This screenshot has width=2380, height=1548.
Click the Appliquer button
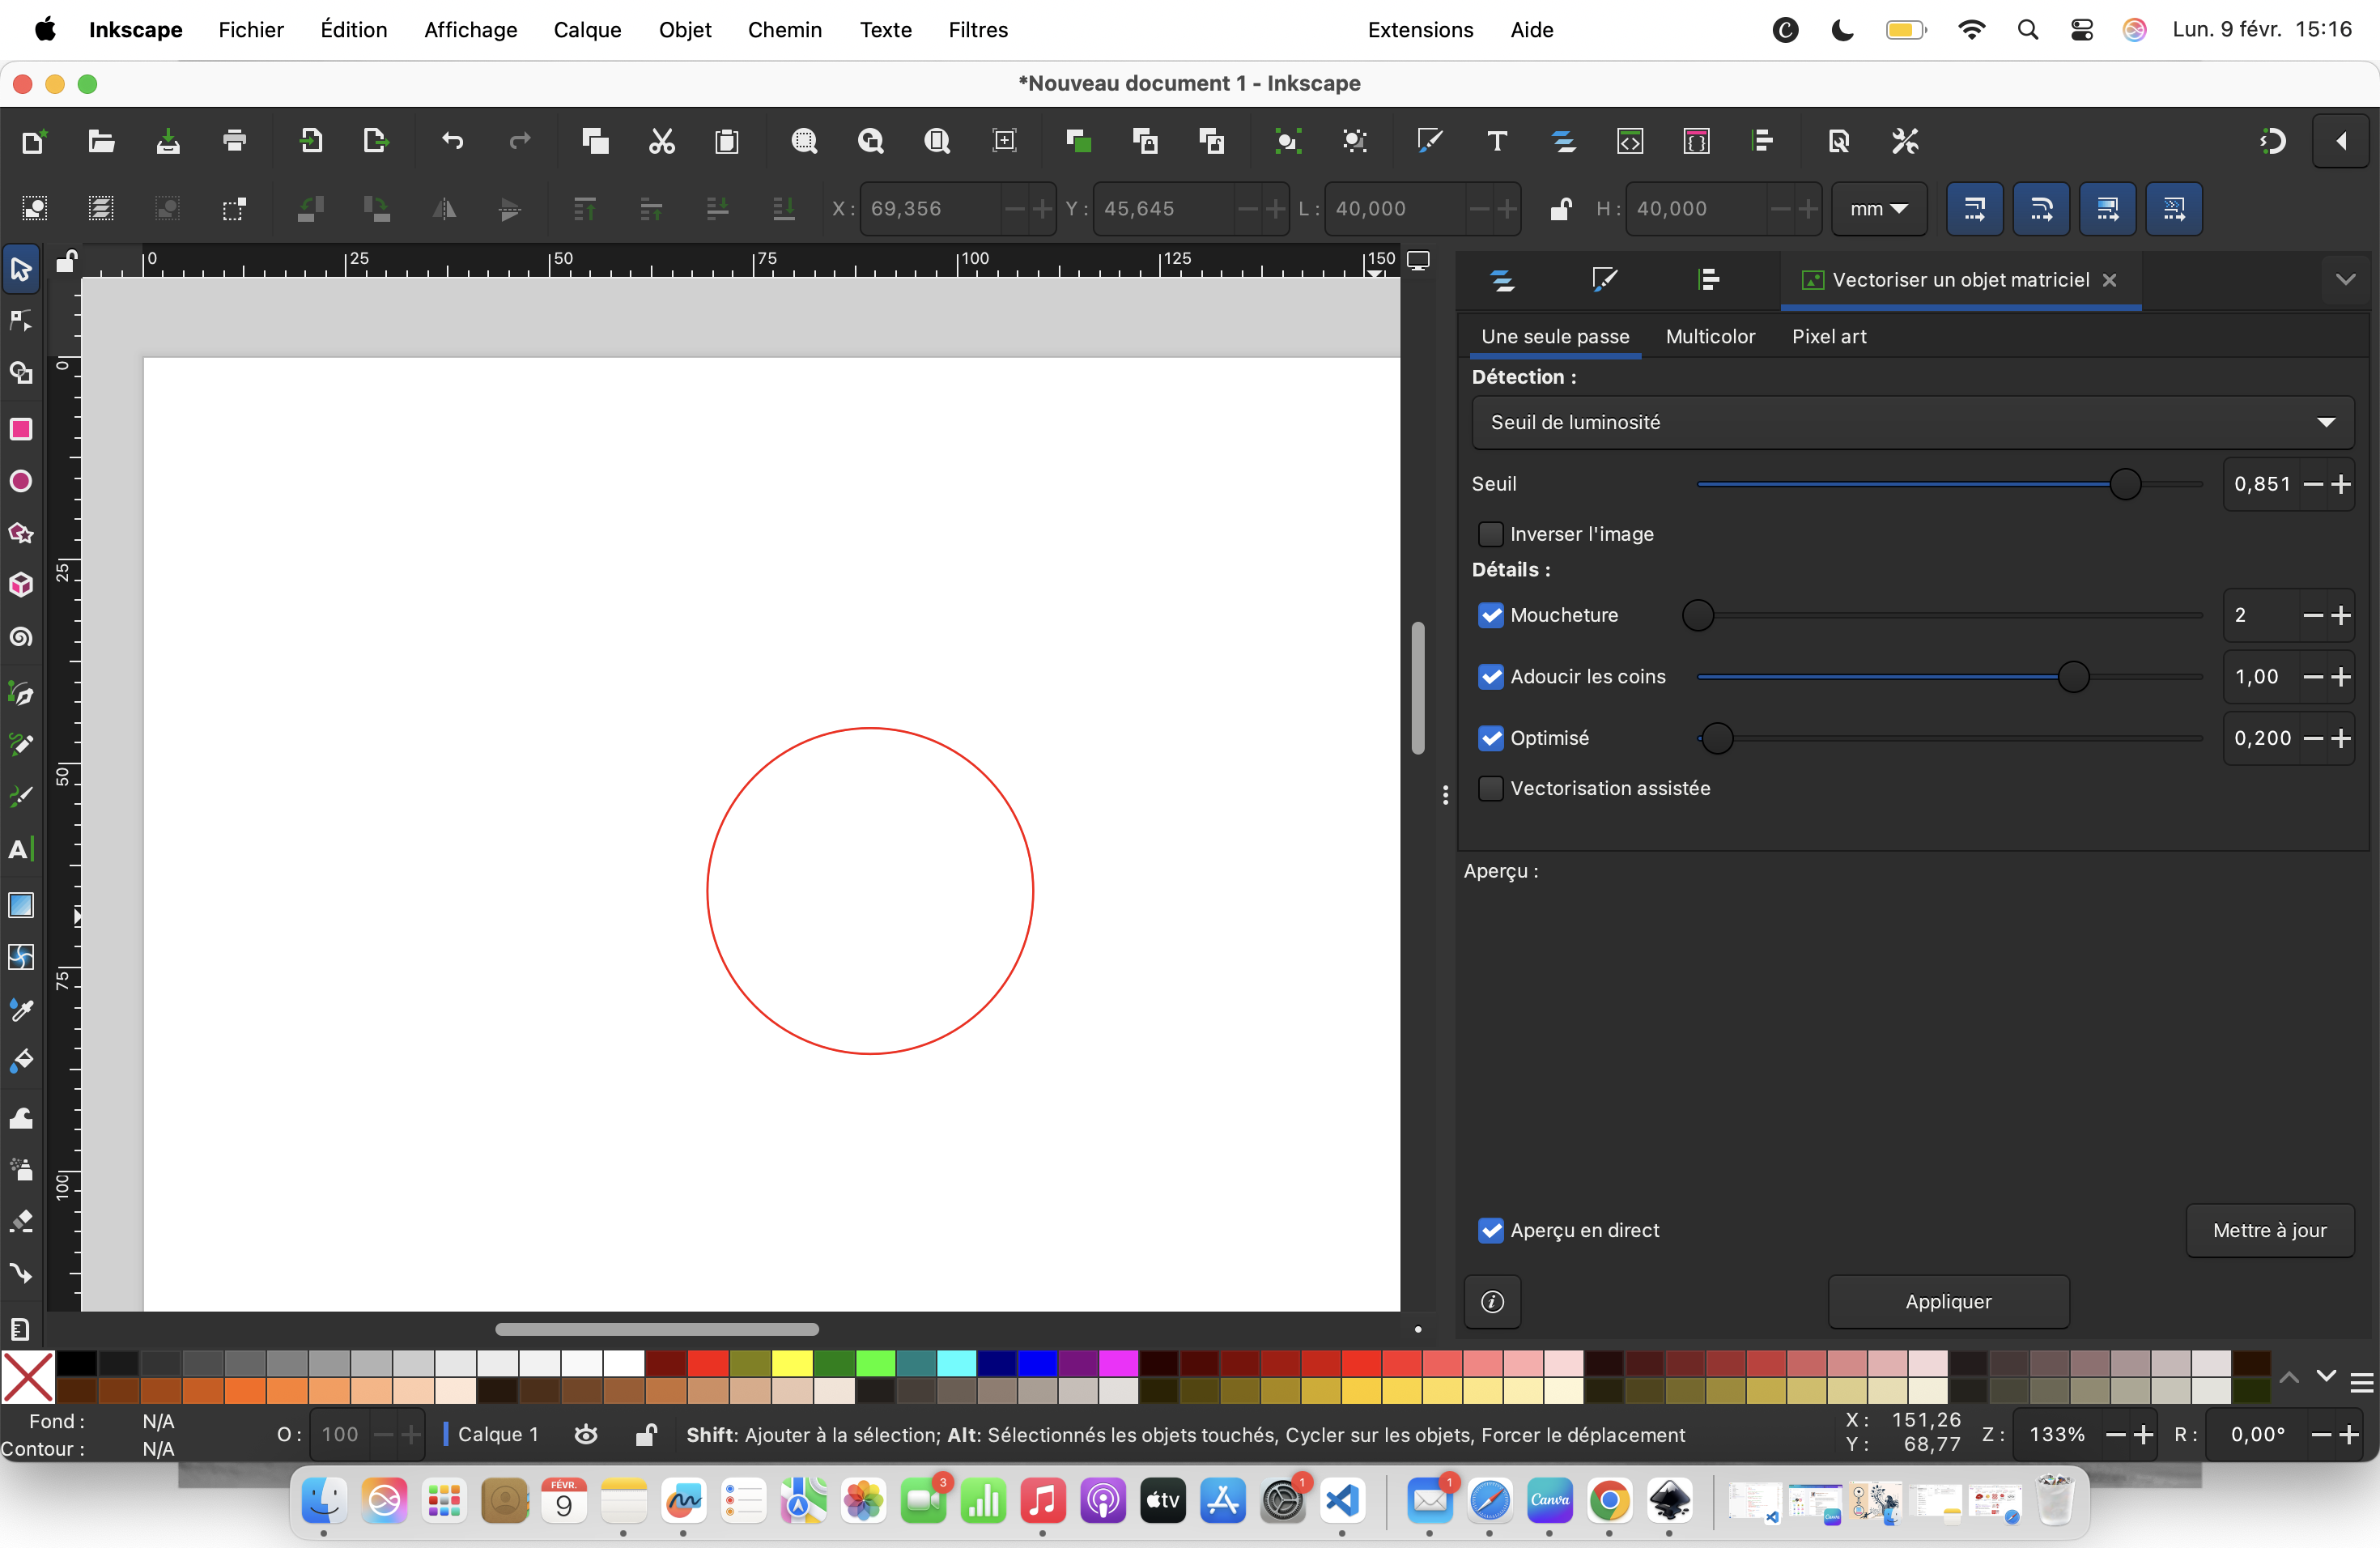click(x=1948, y=1301)
